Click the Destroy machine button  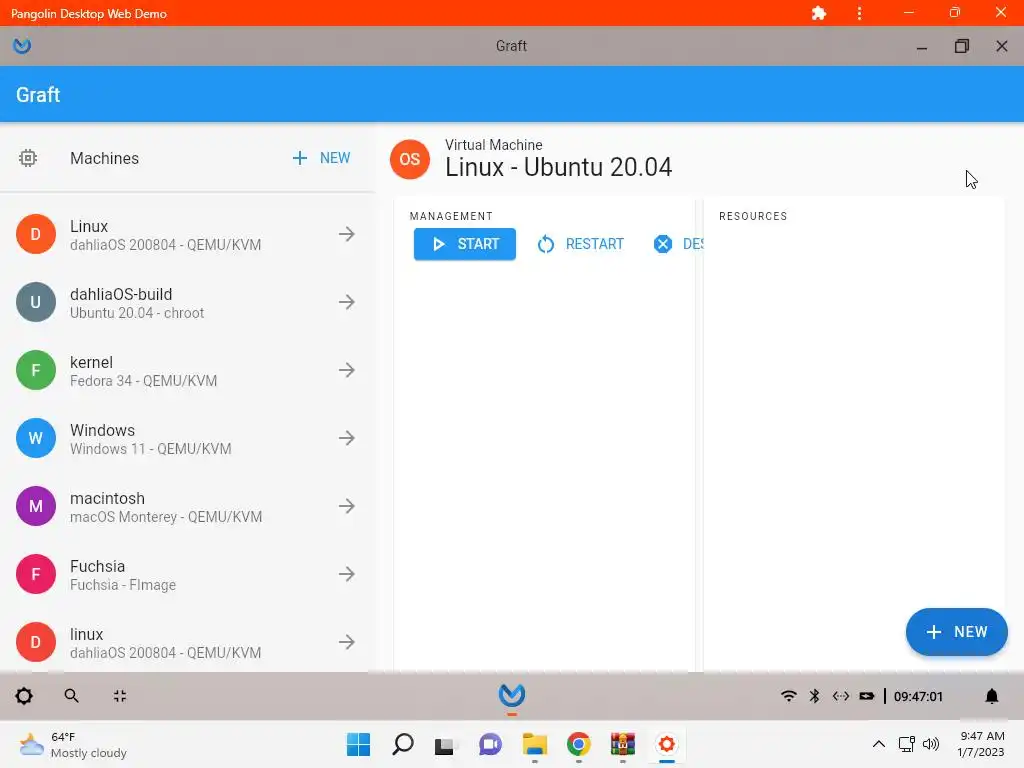tap(678, 244)
